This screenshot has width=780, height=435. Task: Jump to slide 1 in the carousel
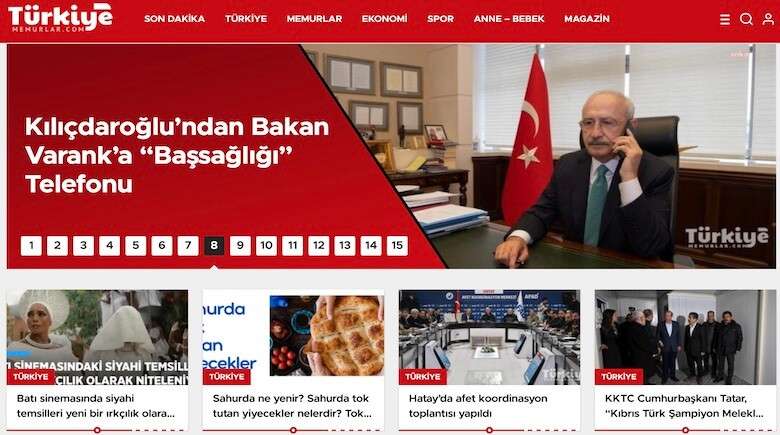tap(31, 245)
